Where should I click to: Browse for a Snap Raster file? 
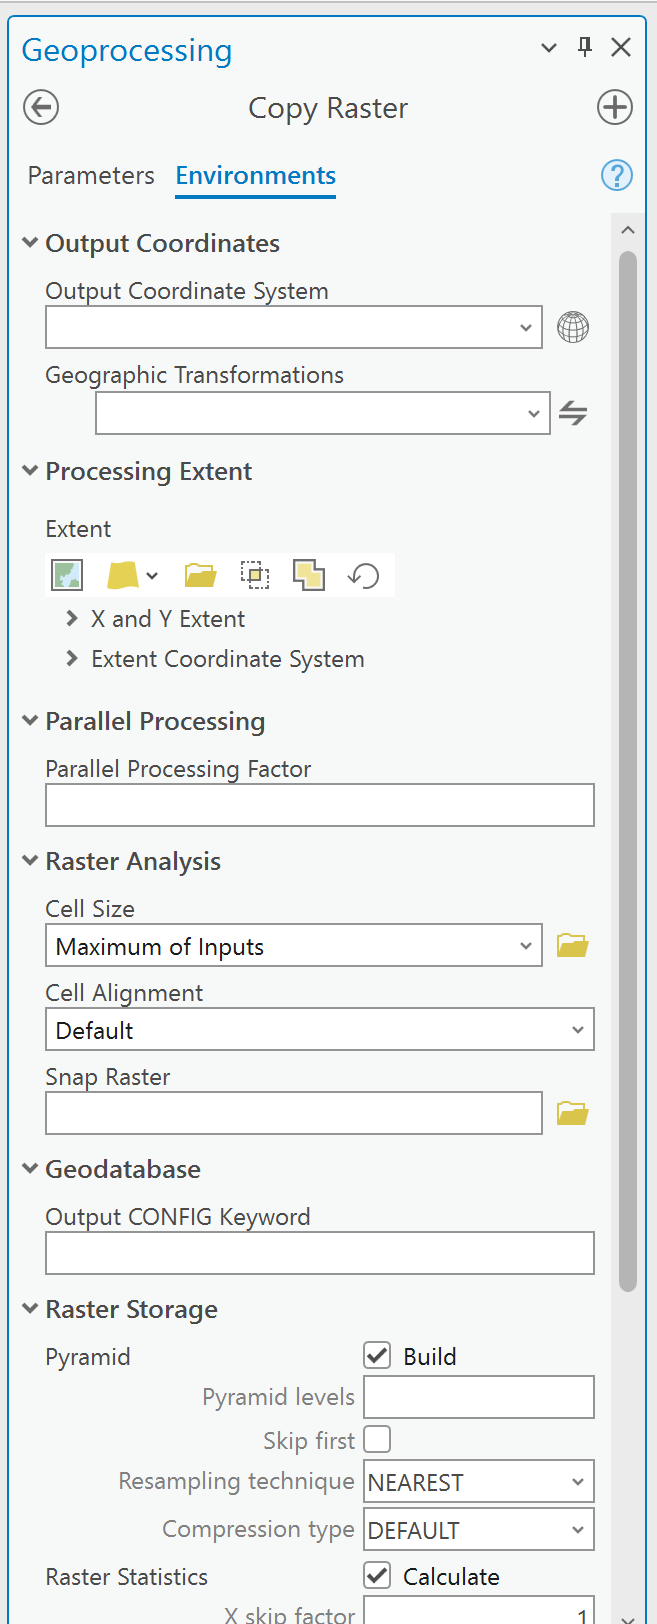(572, 1112)
